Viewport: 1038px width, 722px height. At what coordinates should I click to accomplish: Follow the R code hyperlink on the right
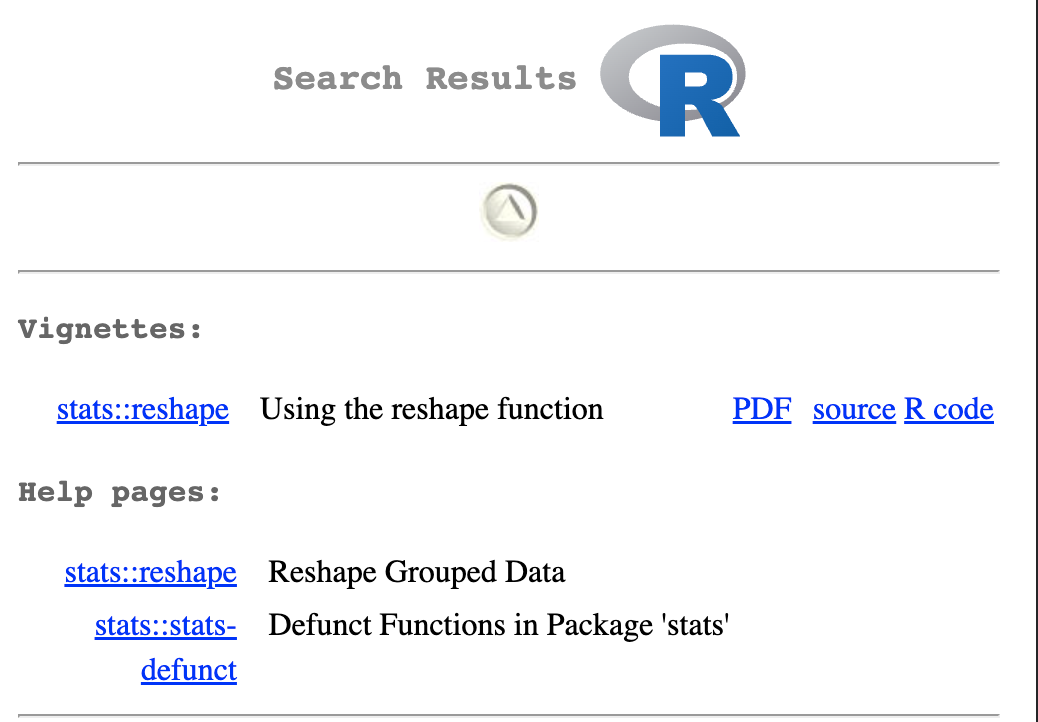click(x=948, y=409)
